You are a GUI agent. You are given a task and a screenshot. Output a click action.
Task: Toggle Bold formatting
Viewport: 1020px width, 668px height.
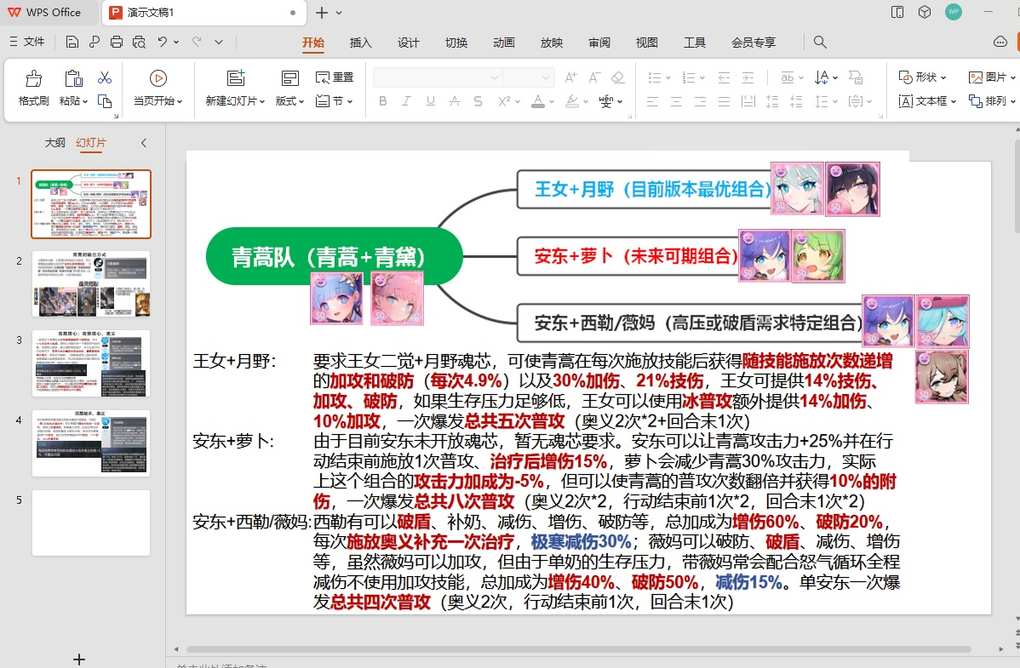click(382, 101)
